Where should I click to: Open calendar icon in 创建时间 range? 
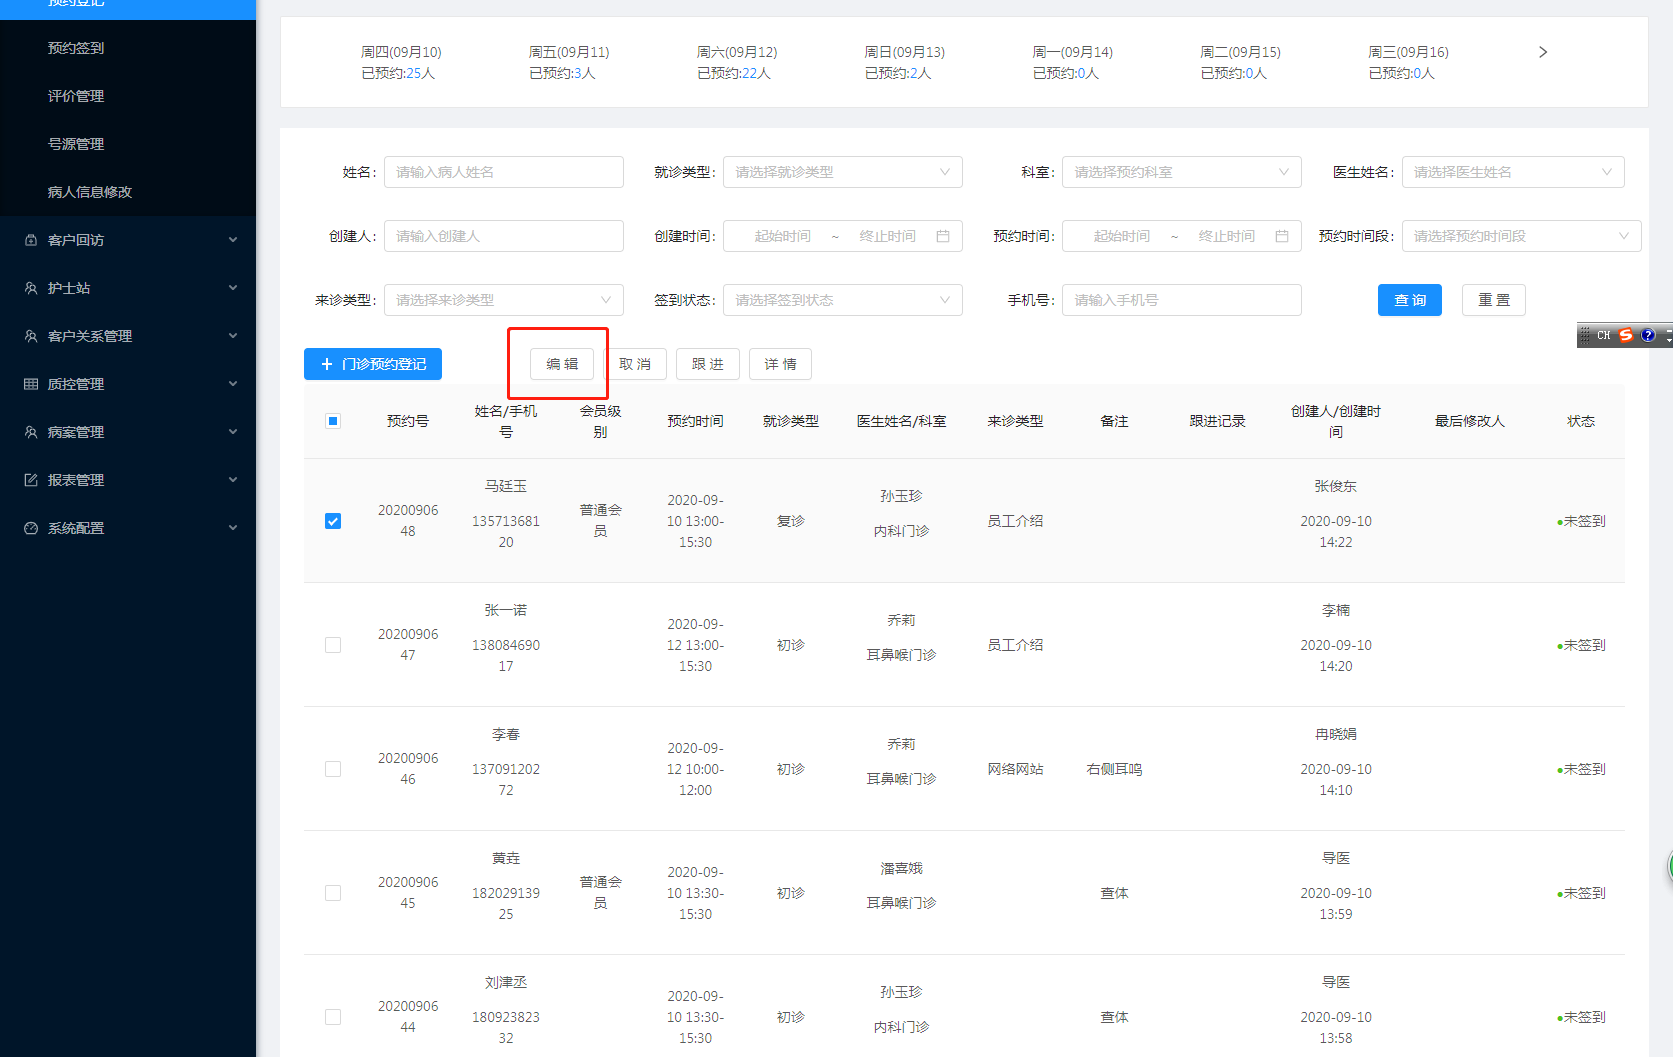[943, 236]
